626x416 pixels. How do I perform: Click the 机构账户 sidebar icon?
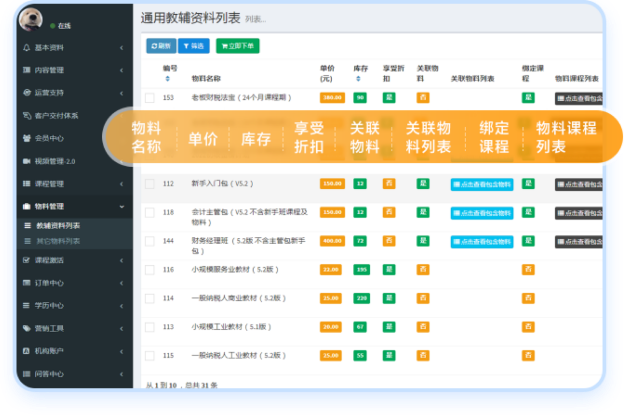point(26,351)
